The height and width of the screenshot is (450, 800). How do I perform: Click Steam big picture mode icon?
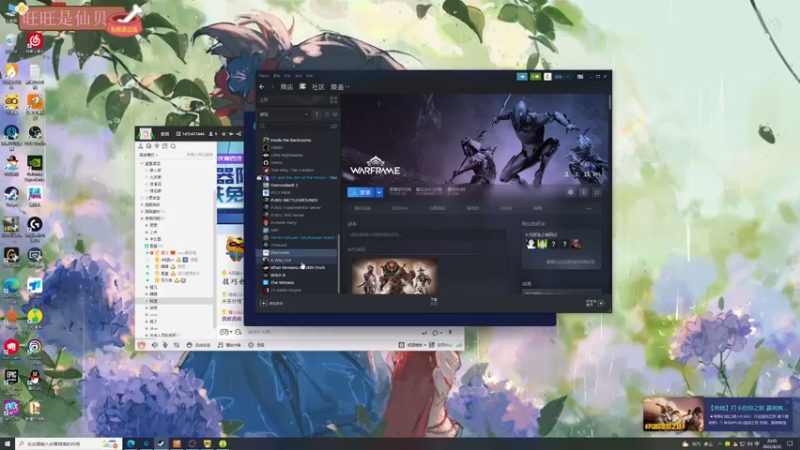(580, 77)
